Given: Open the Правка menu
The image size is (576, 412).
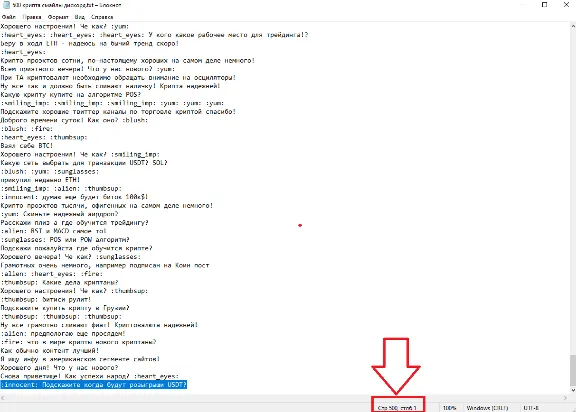Looking at the screenshot, I should pos(32,17).
